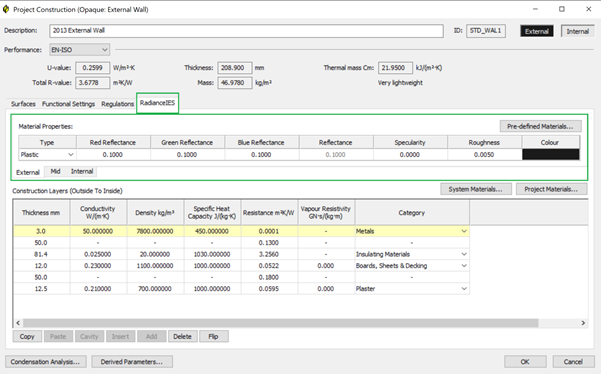Screen dimensions: 601x374
Task: Click resistance value 0.1300
Action: pyautogui.click(x=269, y=243)
